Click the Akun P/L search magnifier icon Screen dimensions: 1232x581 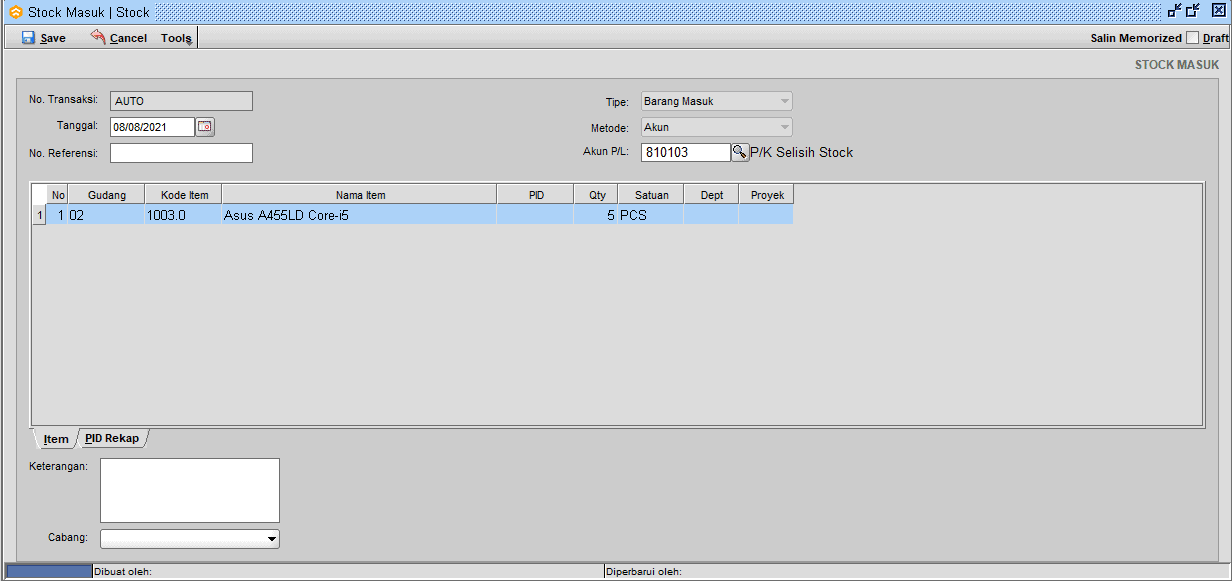pyautogui.click(x=740, y=152)
